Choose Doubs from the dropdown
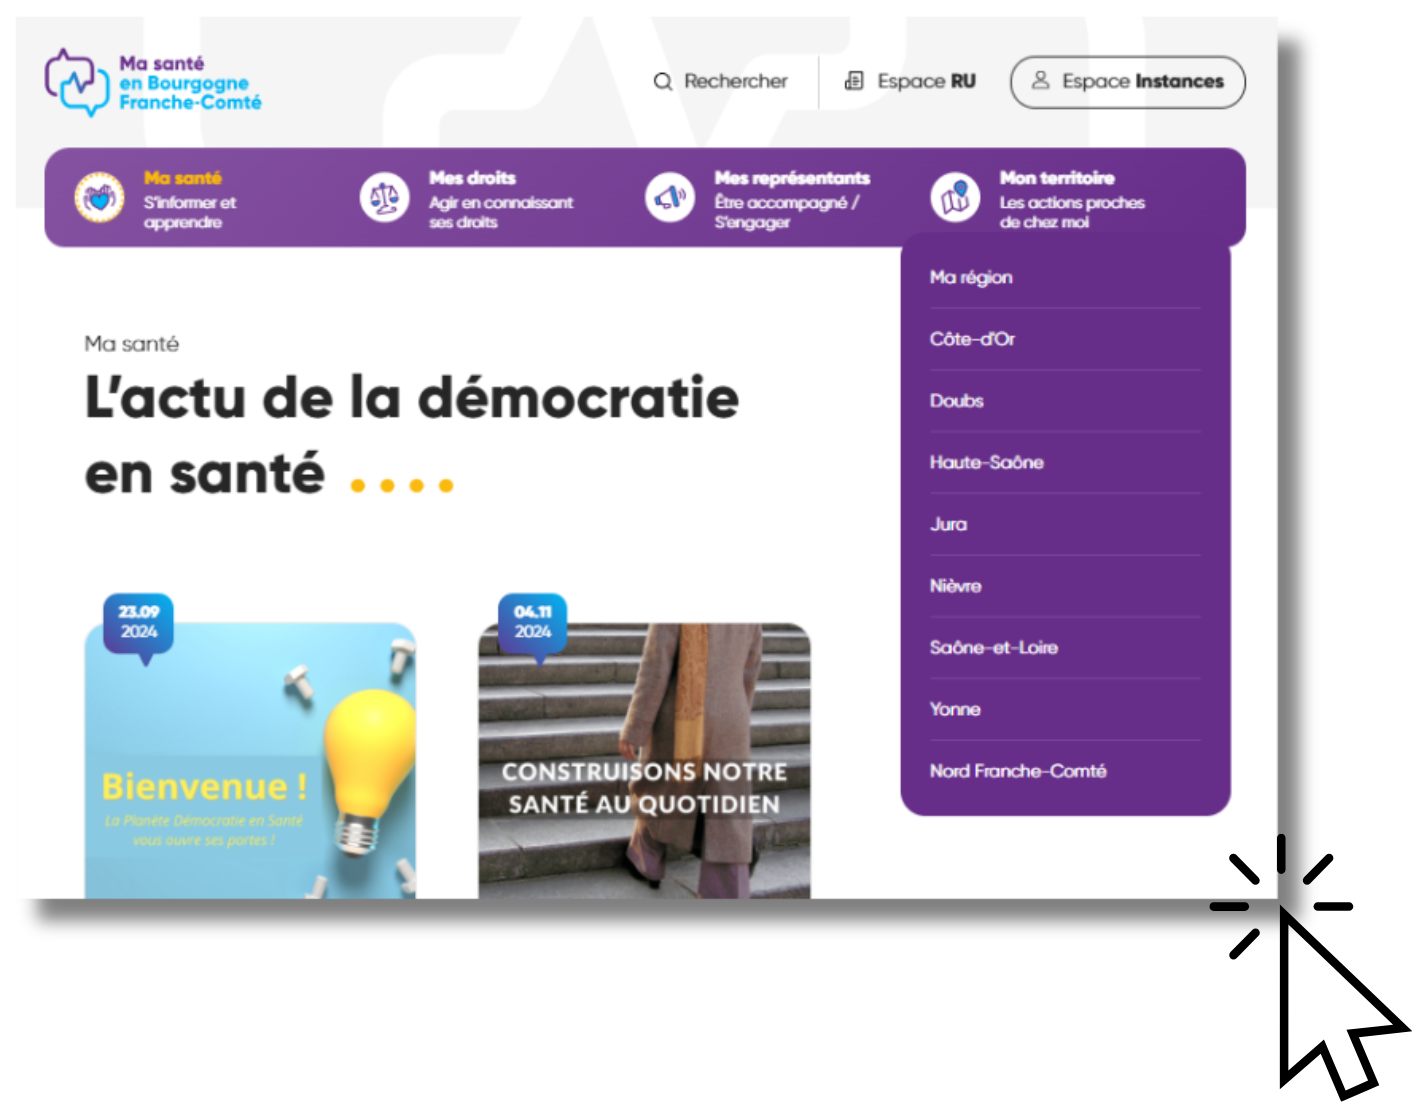The height and width of the screenshot is (1111, 1414). pyautogui.click(x=957, y=401)
